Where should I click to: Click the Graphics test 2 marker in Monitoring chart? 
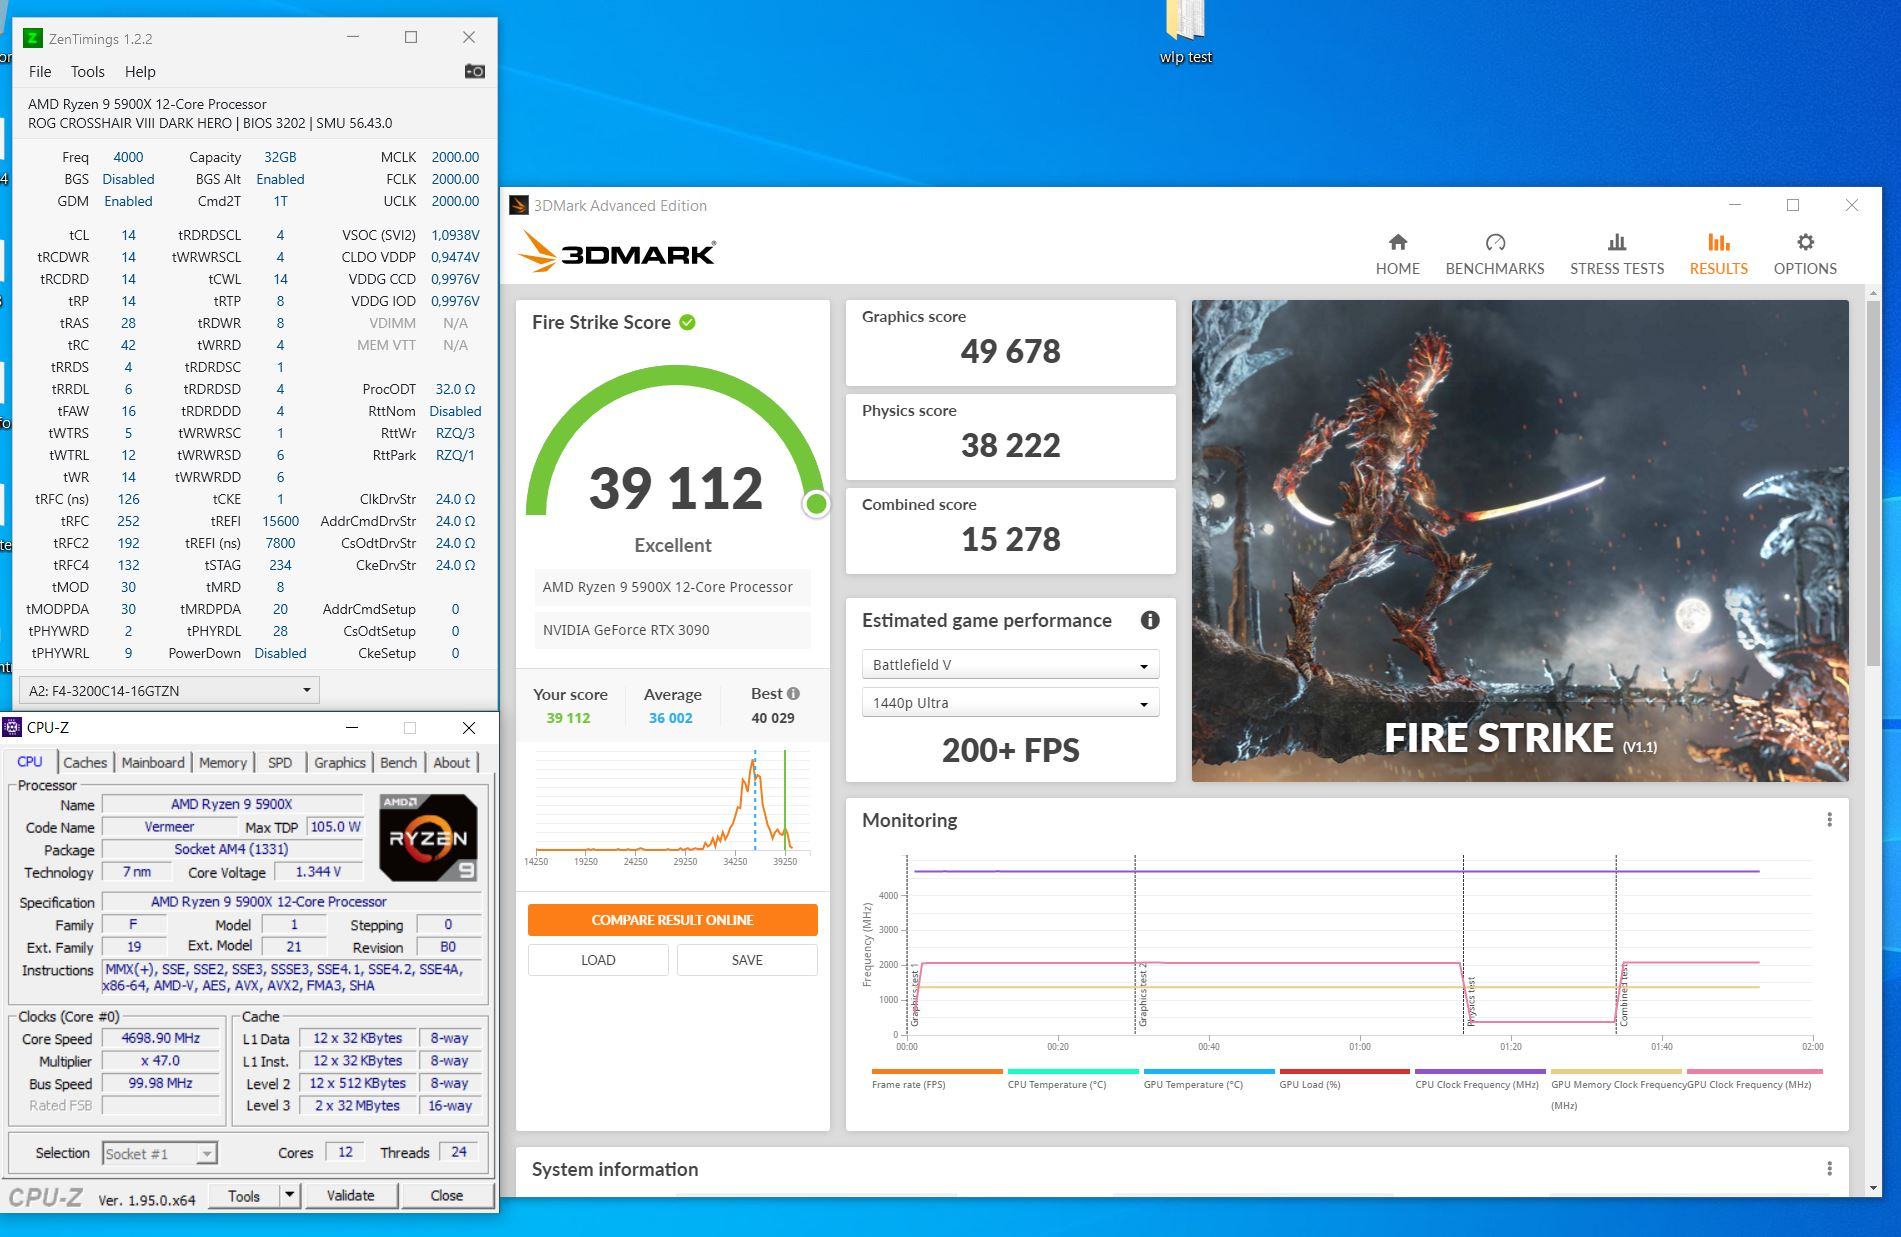pos(1142,995)
